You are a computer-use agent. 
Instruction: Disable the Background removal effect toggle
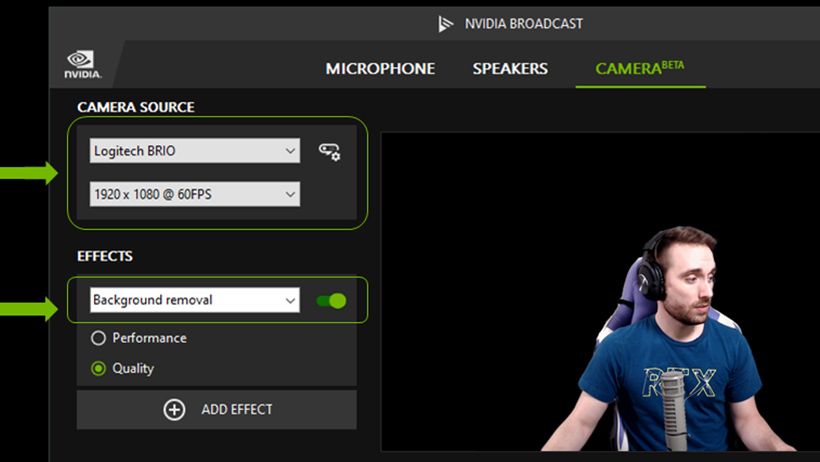331,300
